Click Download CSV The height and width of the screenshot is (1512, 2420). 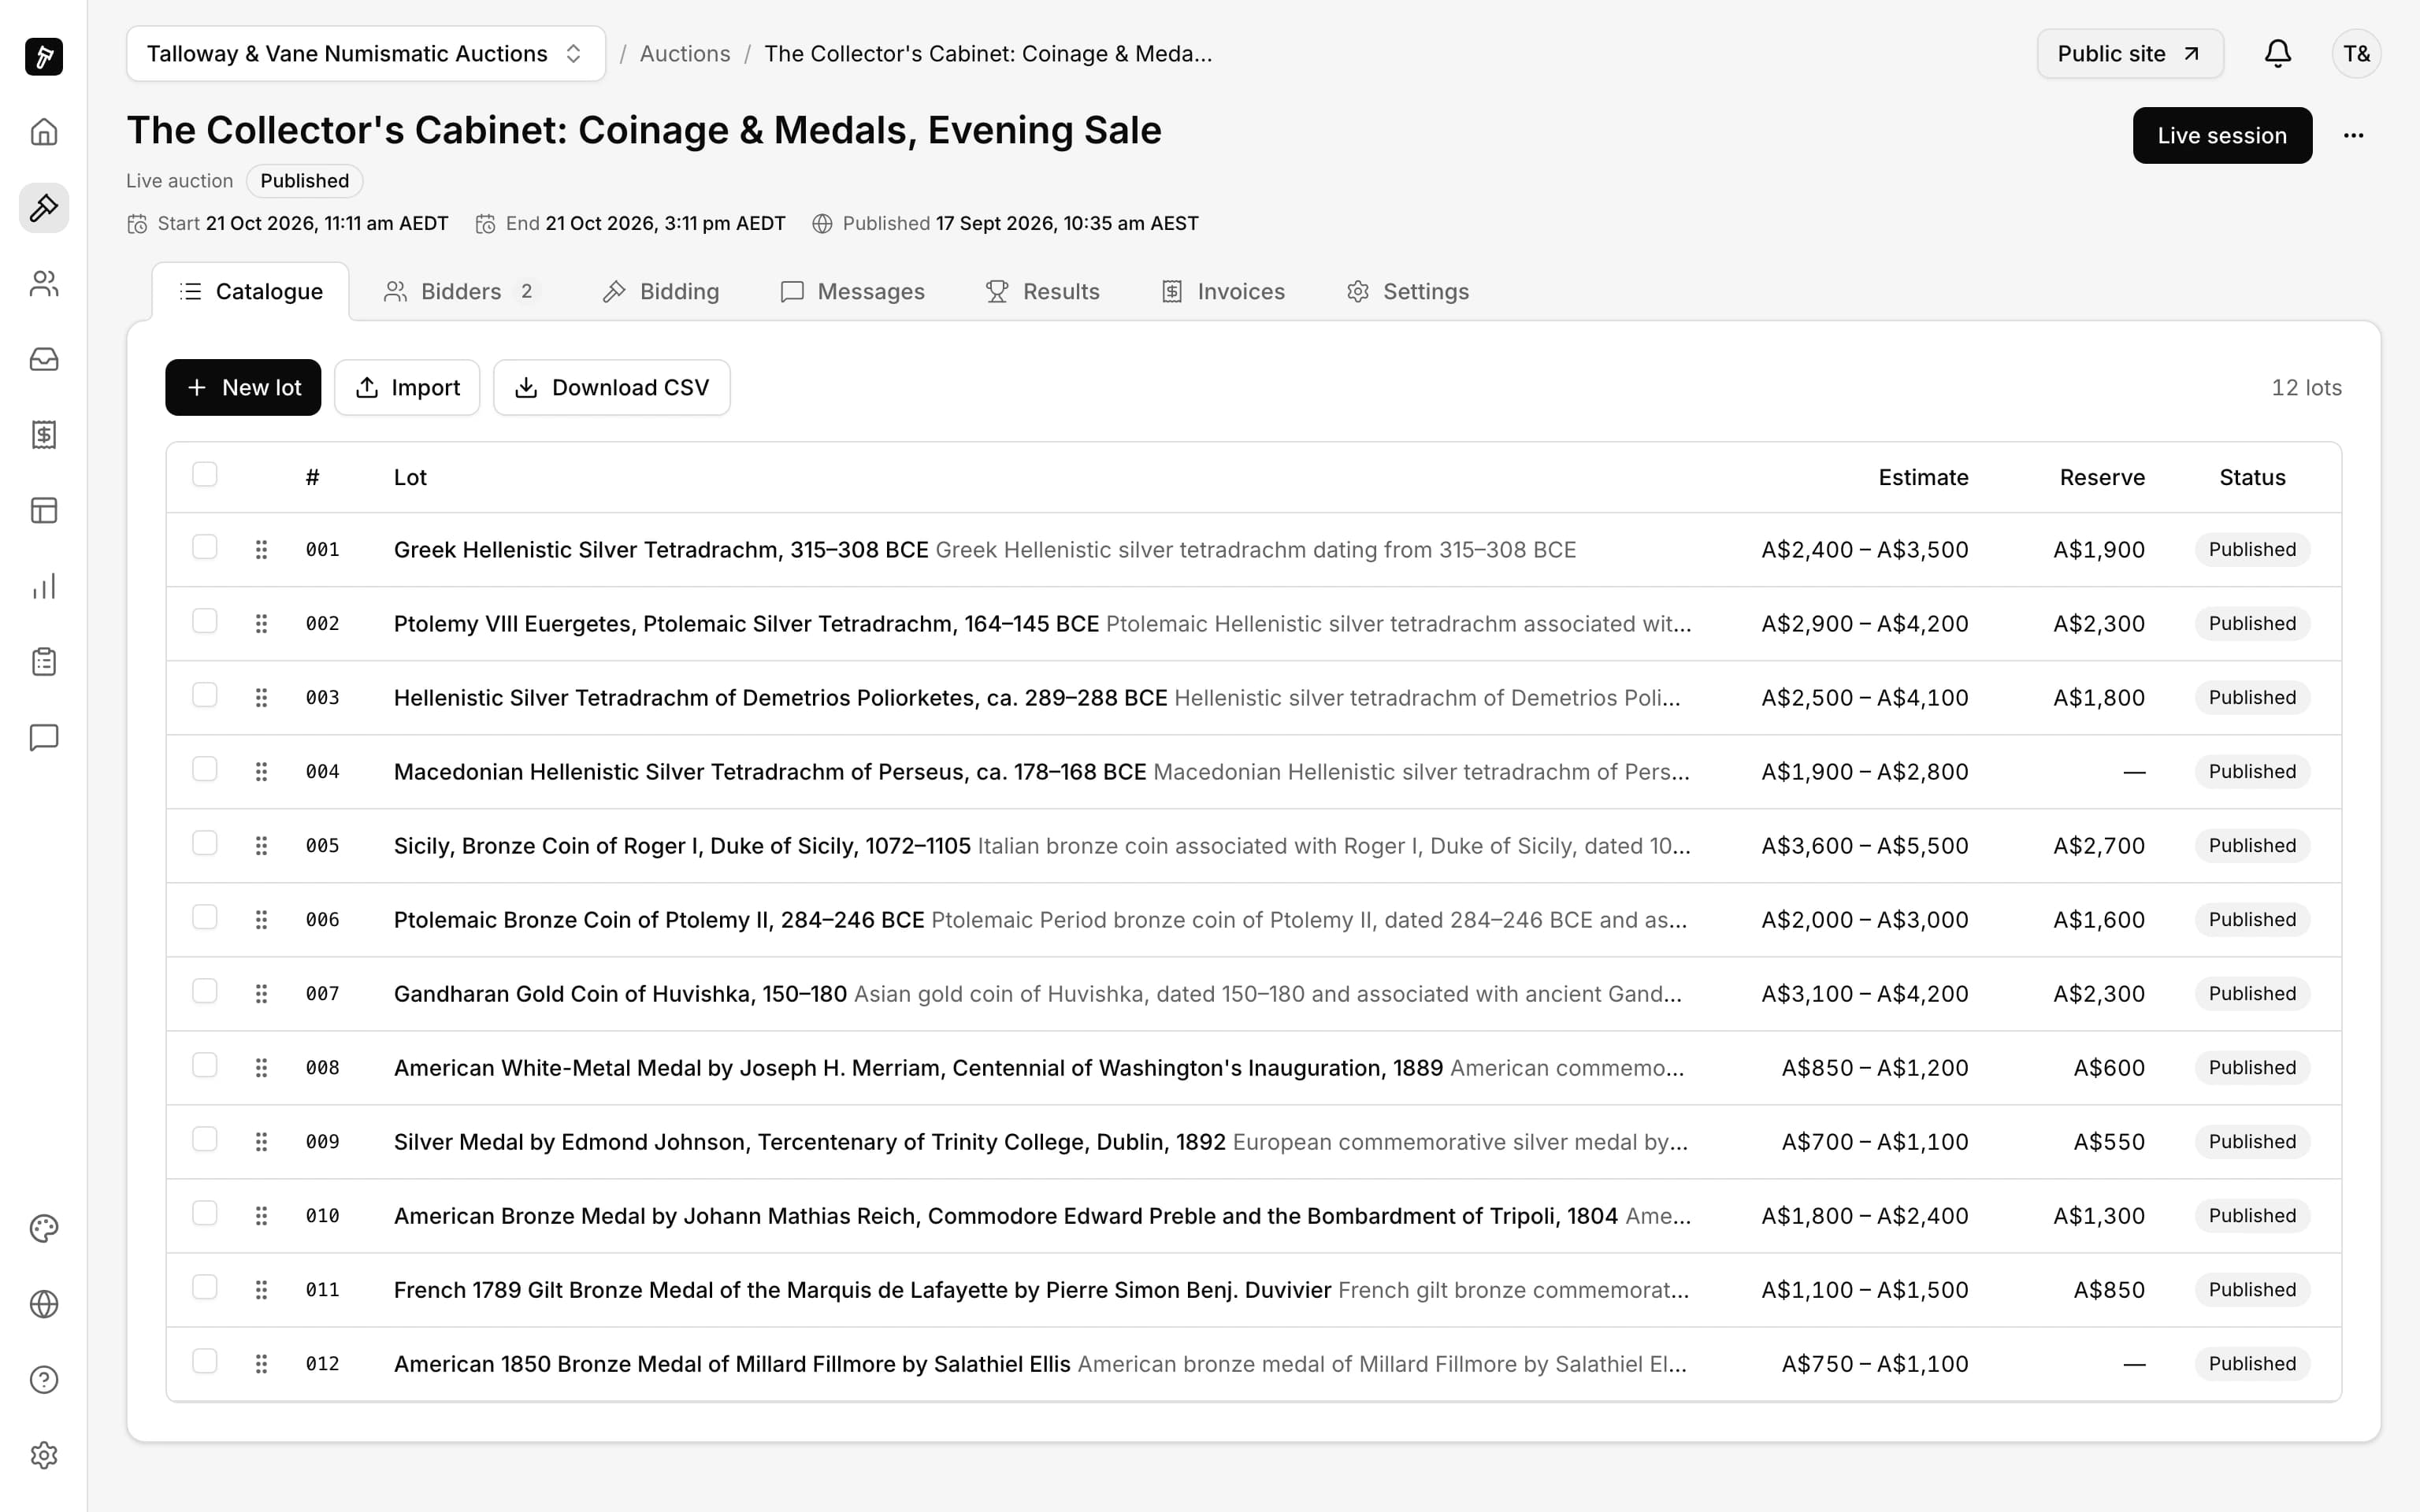point(612,387)
